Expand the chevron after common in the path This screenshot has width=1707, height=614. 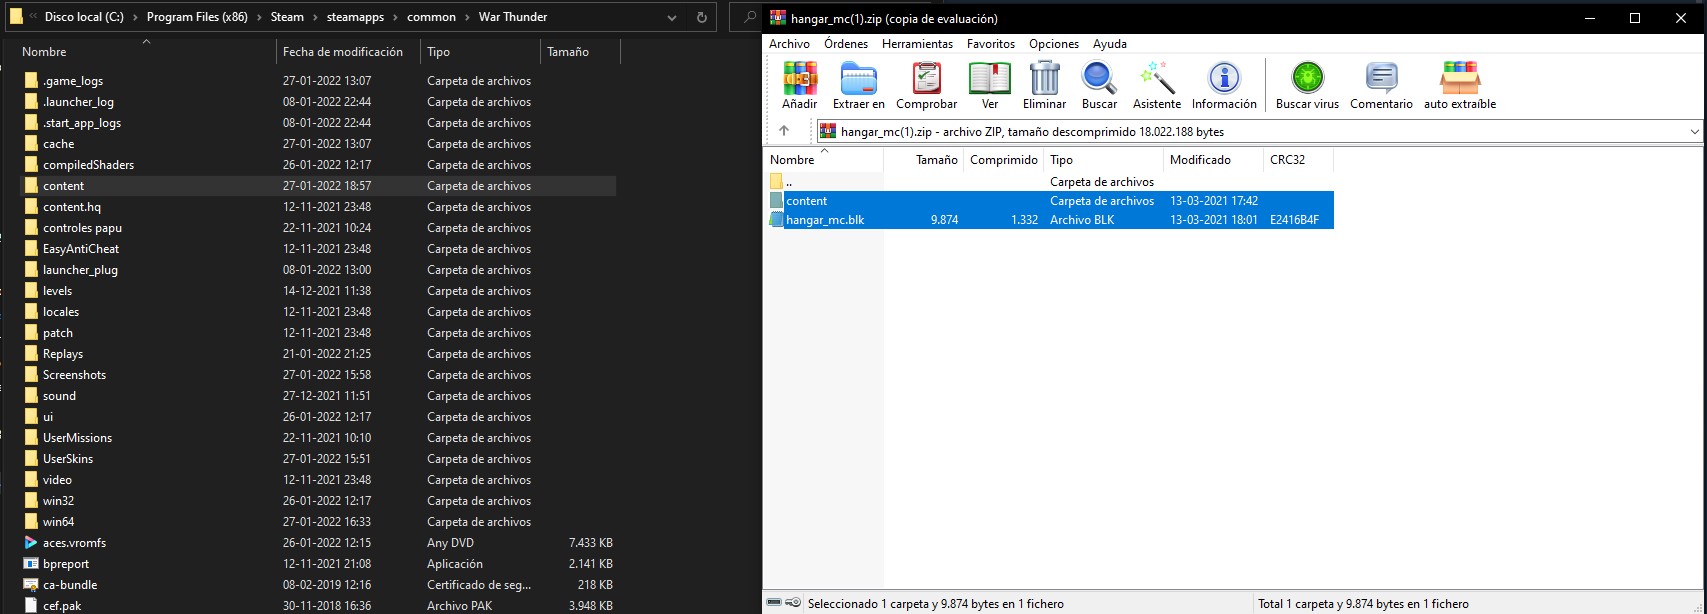[467, 17]
